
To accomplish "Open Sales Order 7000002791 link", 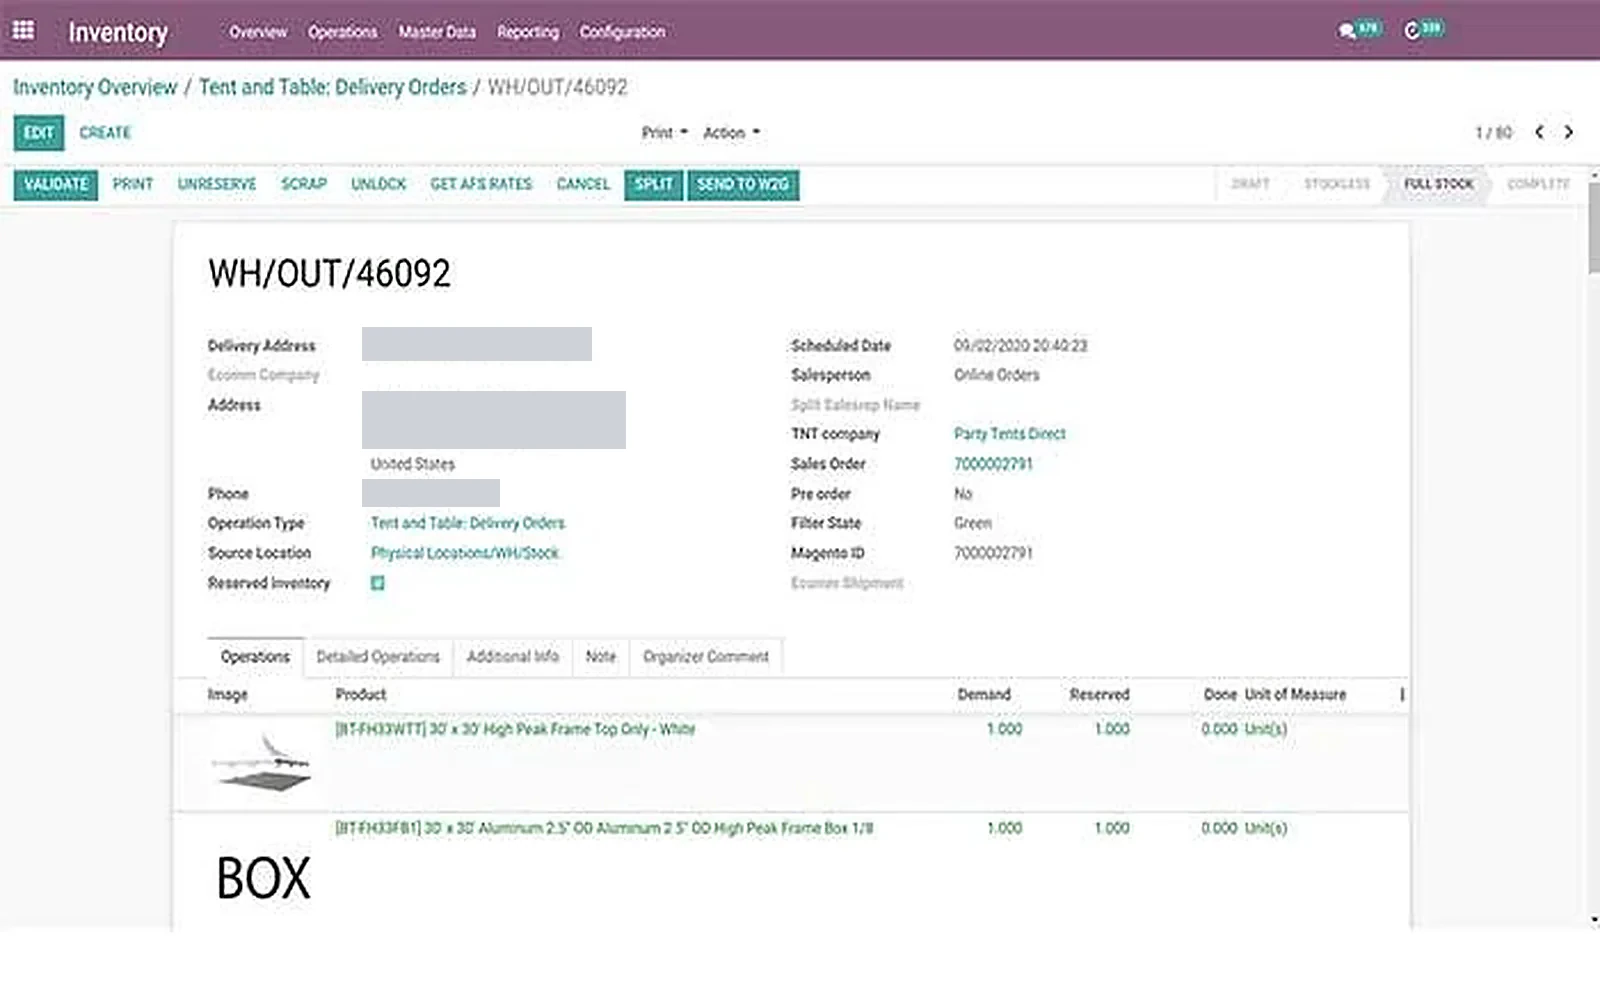I will coord(993,464).
